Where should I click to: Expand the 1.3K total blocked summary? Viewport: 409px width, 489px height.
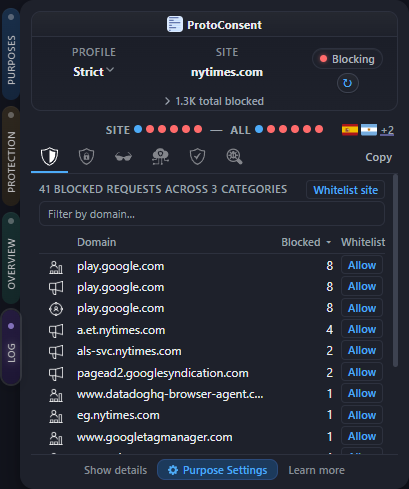(x=214, y=101)
